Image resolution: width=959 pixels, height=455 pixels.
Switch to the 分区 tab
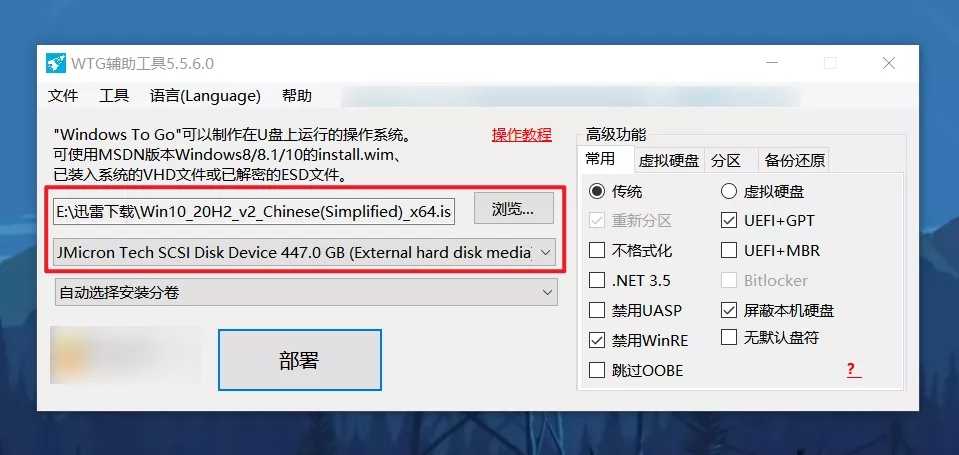click(x=726, y=160)
